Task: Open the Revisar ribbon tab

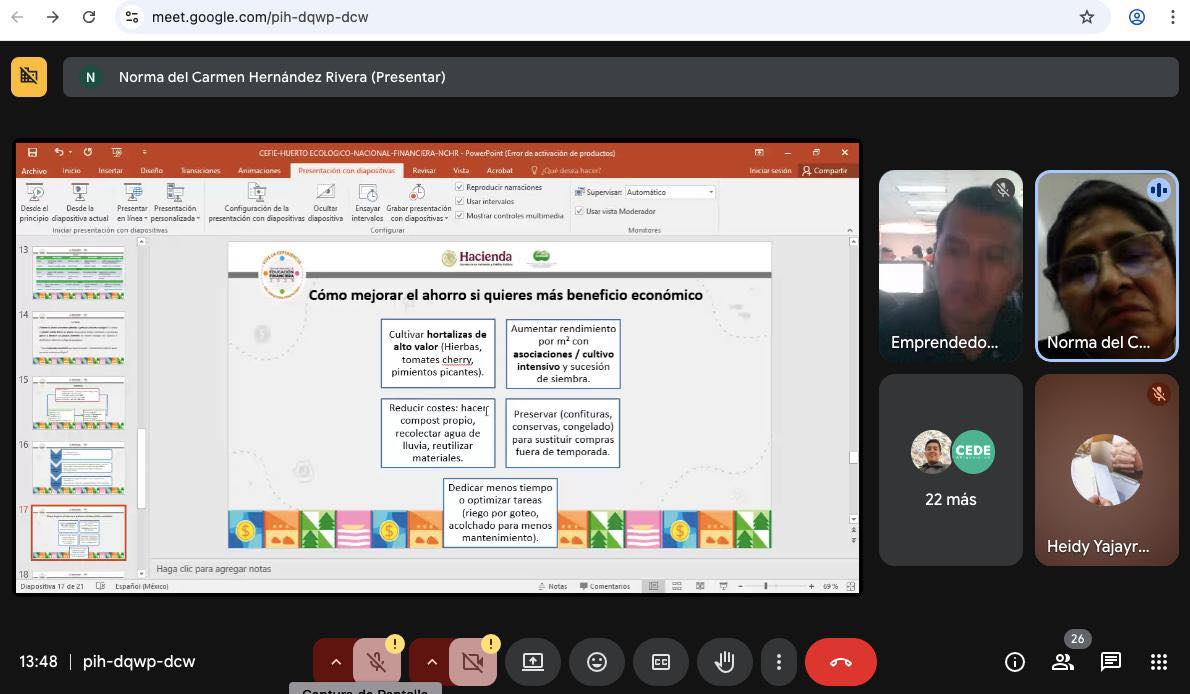Action: click(423, 171)
